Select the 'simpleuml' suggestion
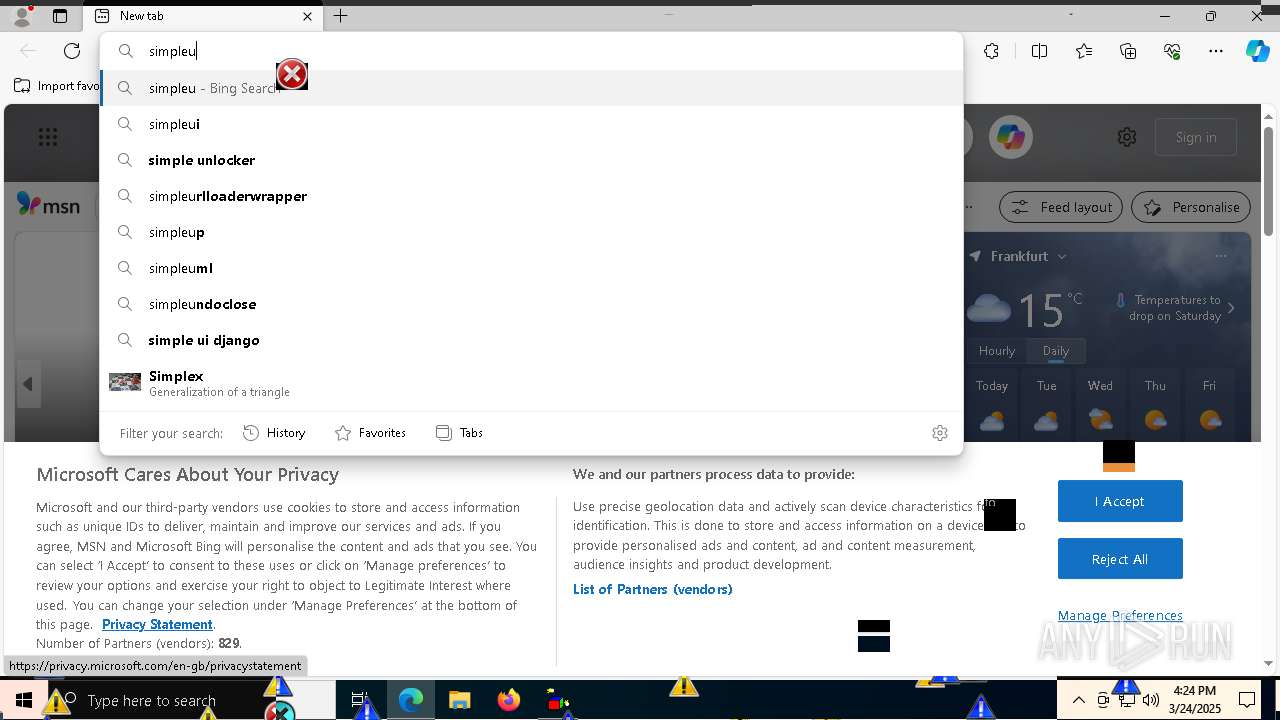 click(x=531, y=268)
